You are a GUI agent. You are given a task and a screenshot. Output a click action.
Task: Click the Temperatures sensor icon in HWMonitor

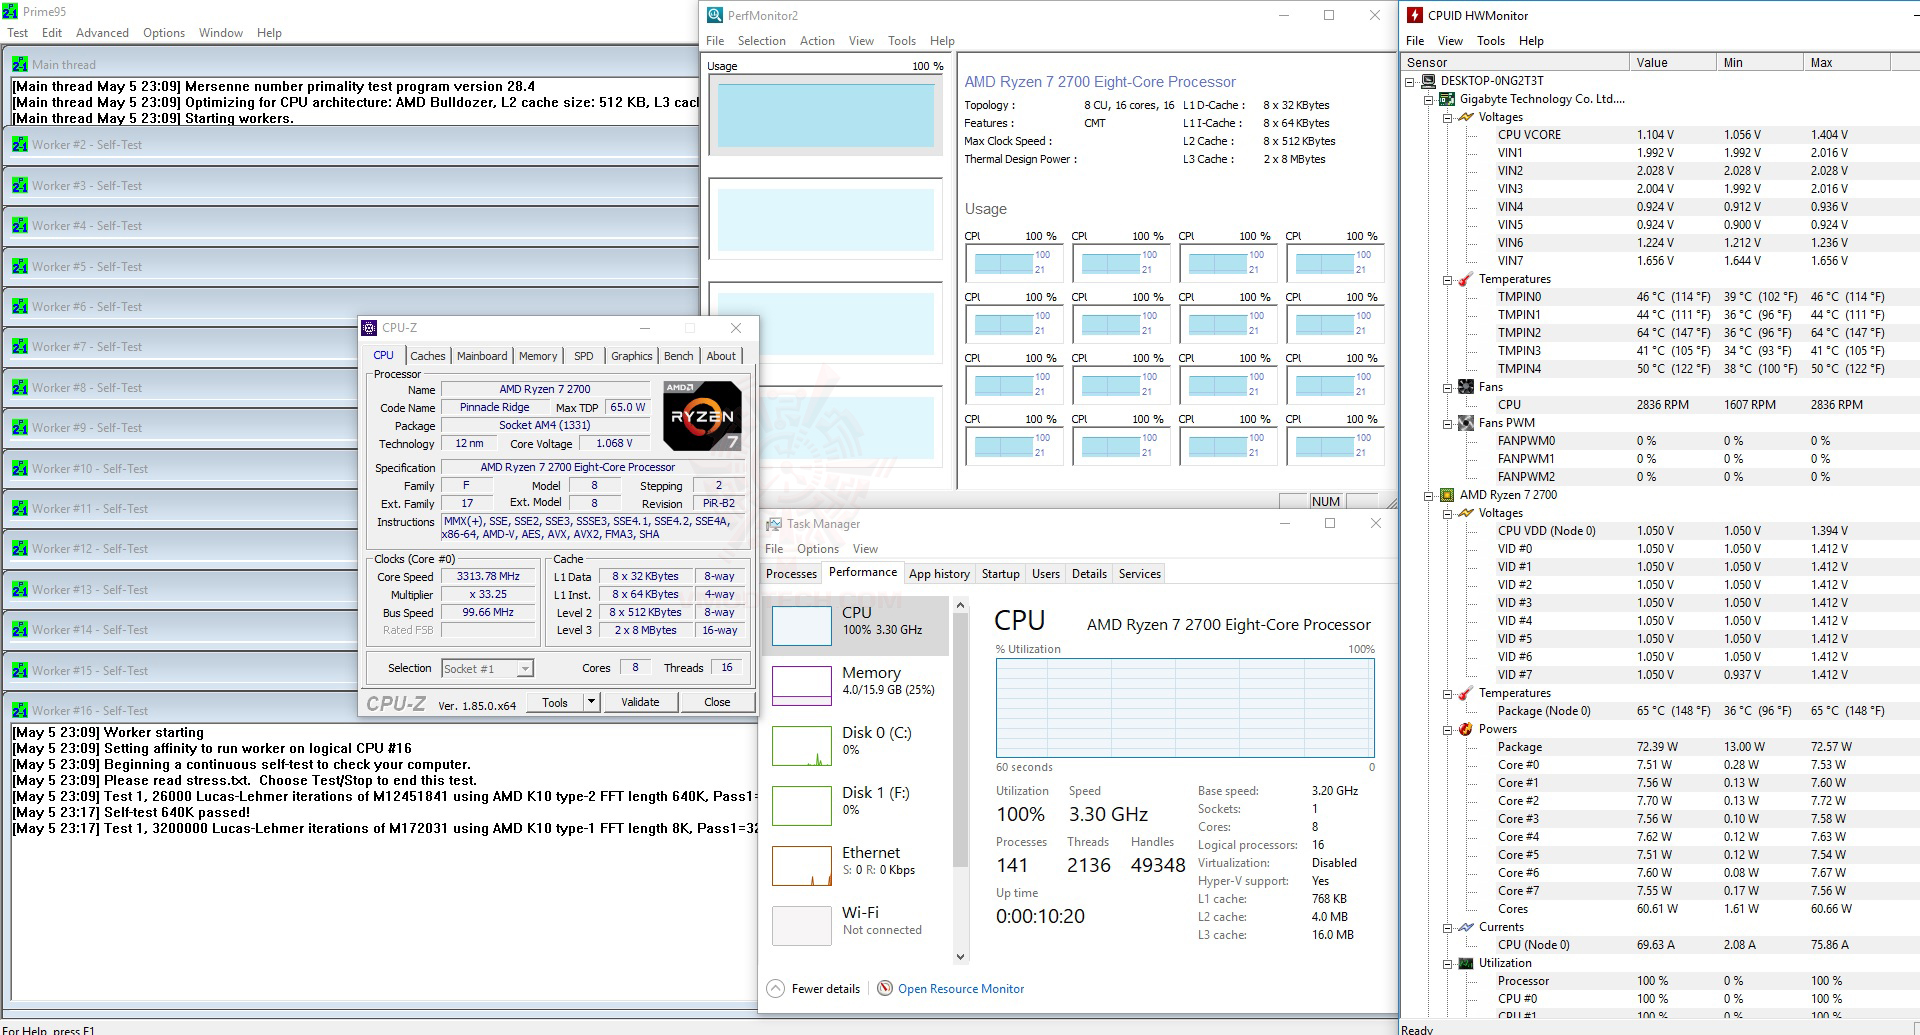(x=1464, y=278)
